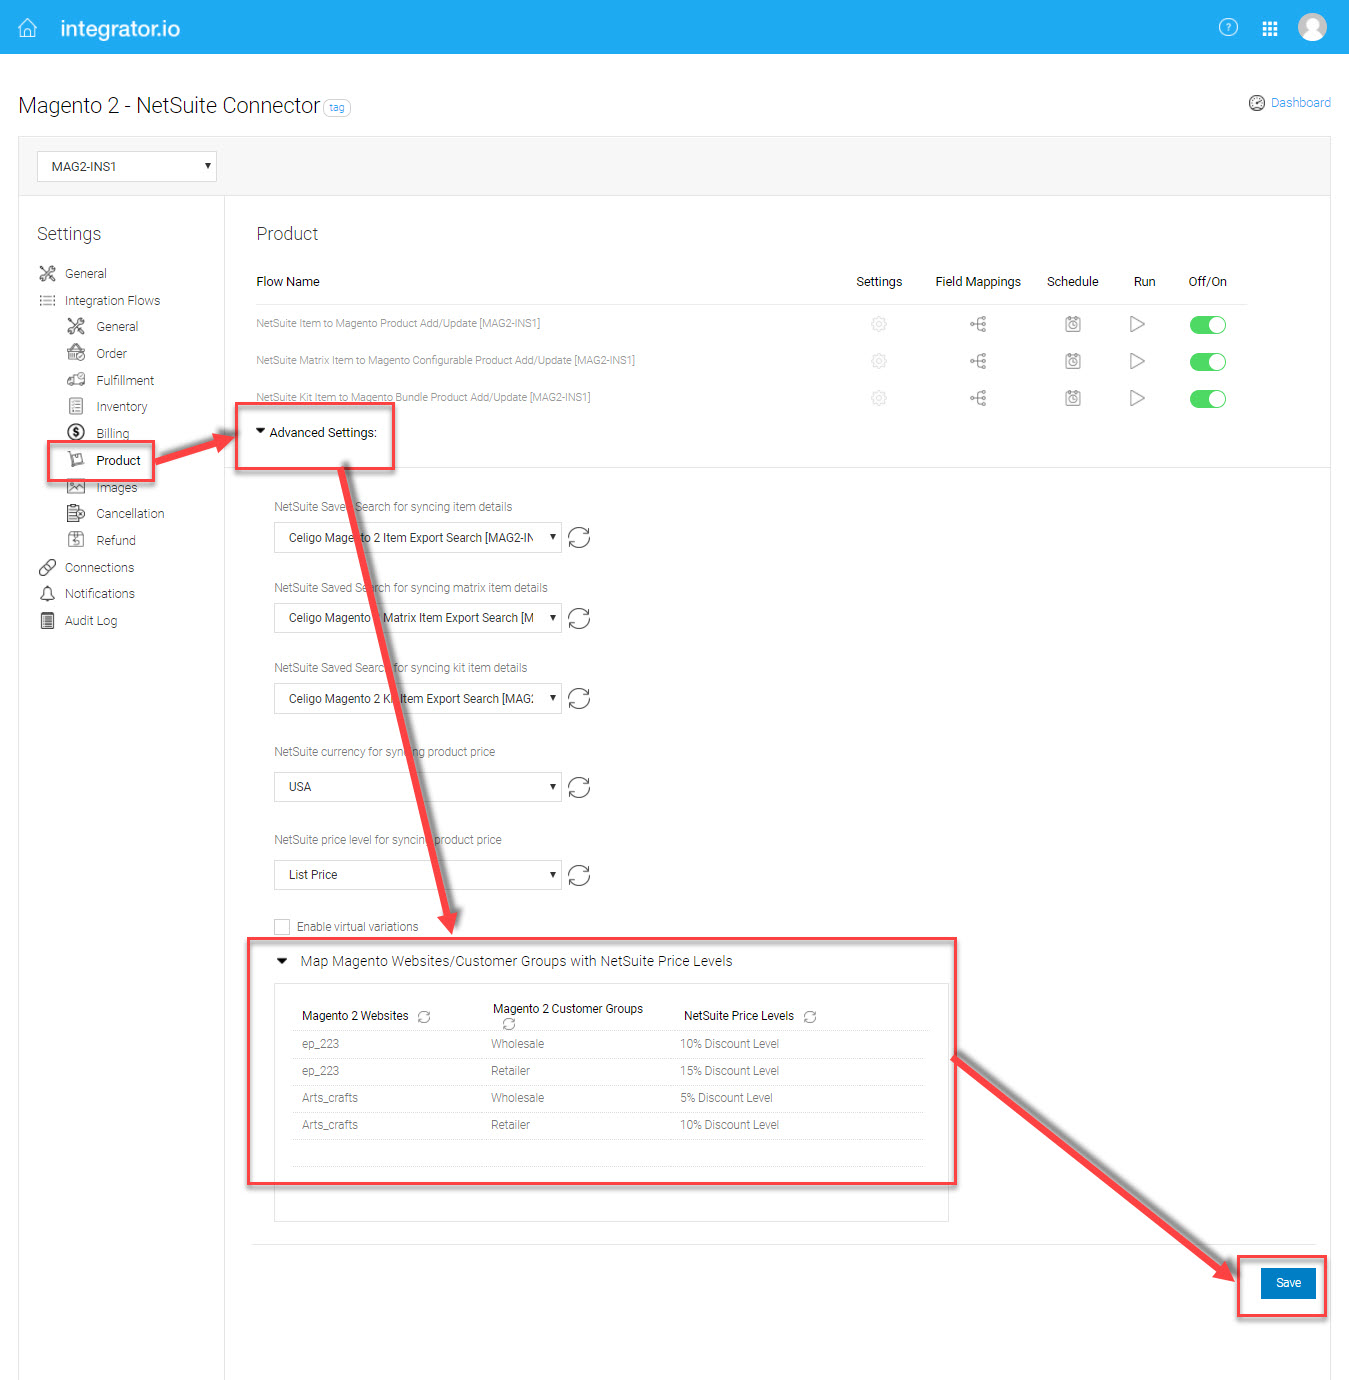
Task: Open field mappings for NetSuite Item to Magento Product flow
Action: click(x=978, y=324)
